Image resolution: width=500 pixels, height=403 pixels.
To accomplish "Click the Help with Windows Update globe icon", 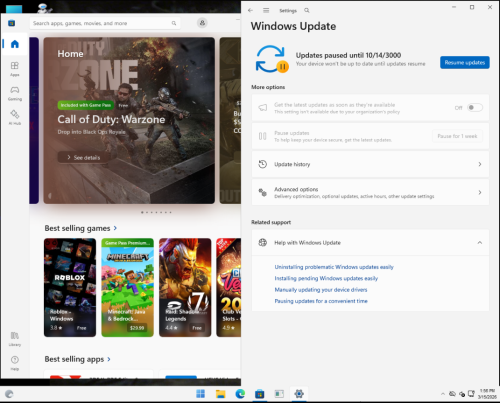I will [x=263, y=242].
